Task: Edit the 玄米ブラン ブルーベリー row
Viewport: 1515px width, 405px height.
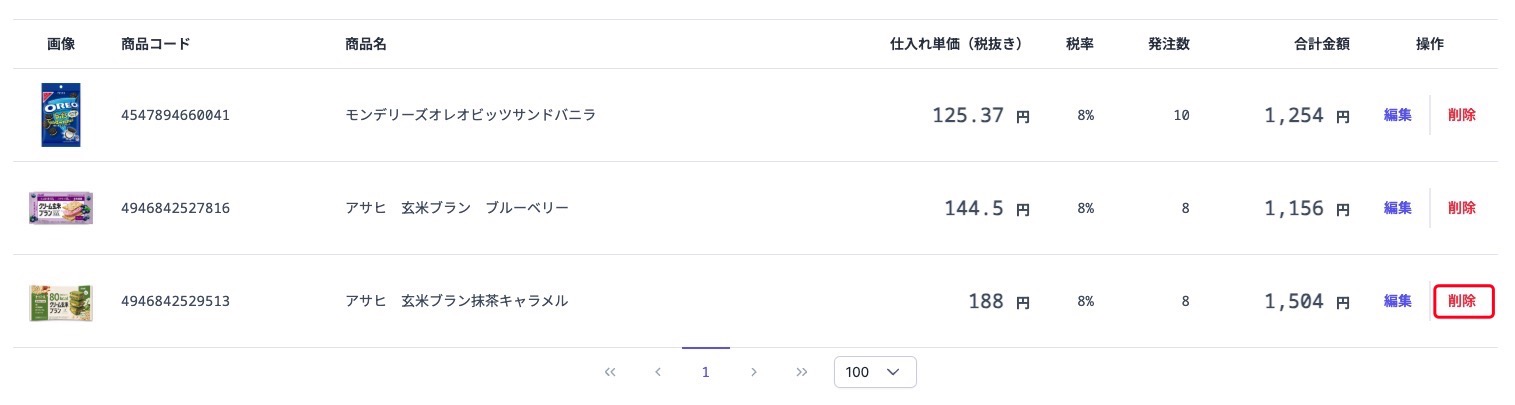Action: tap(1397, 208)
